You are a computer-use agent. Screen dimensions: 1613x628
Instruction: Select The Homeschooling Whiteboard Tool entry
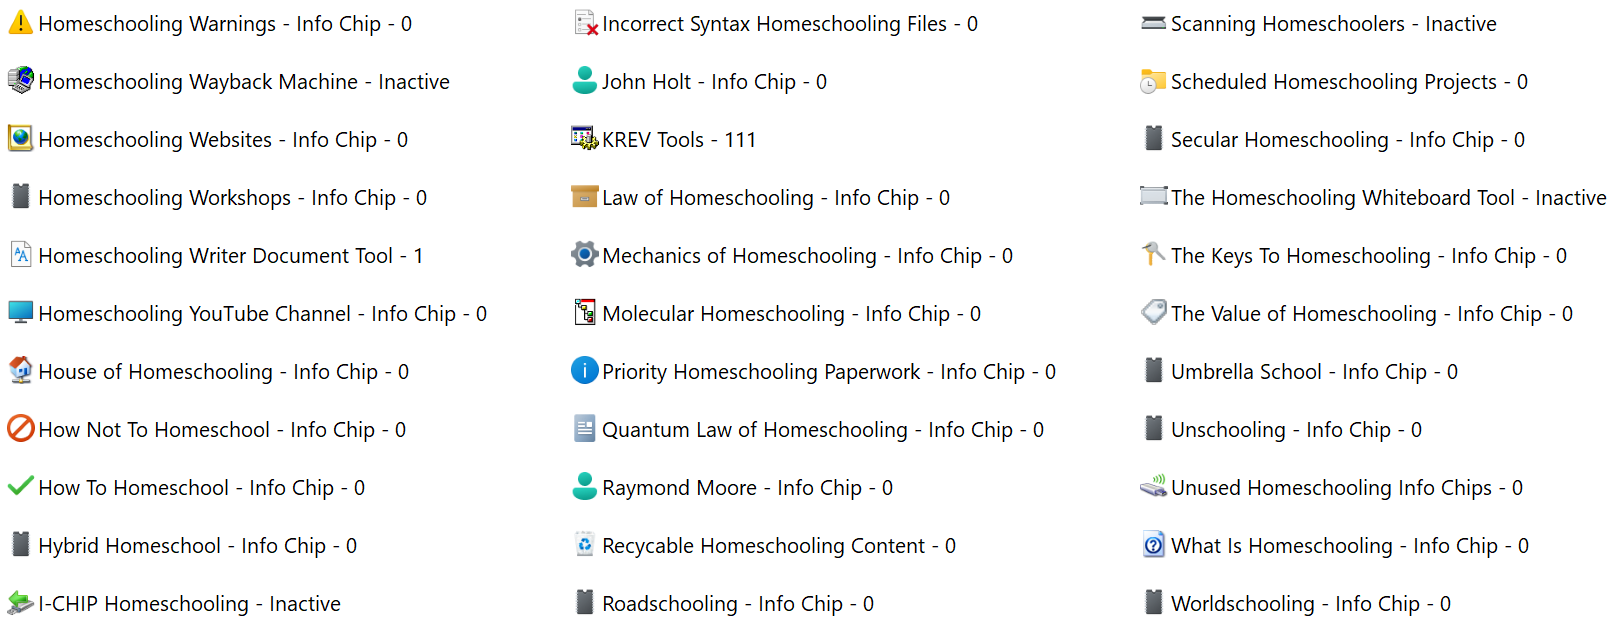pyautogui.click(x=1387, y=198)
